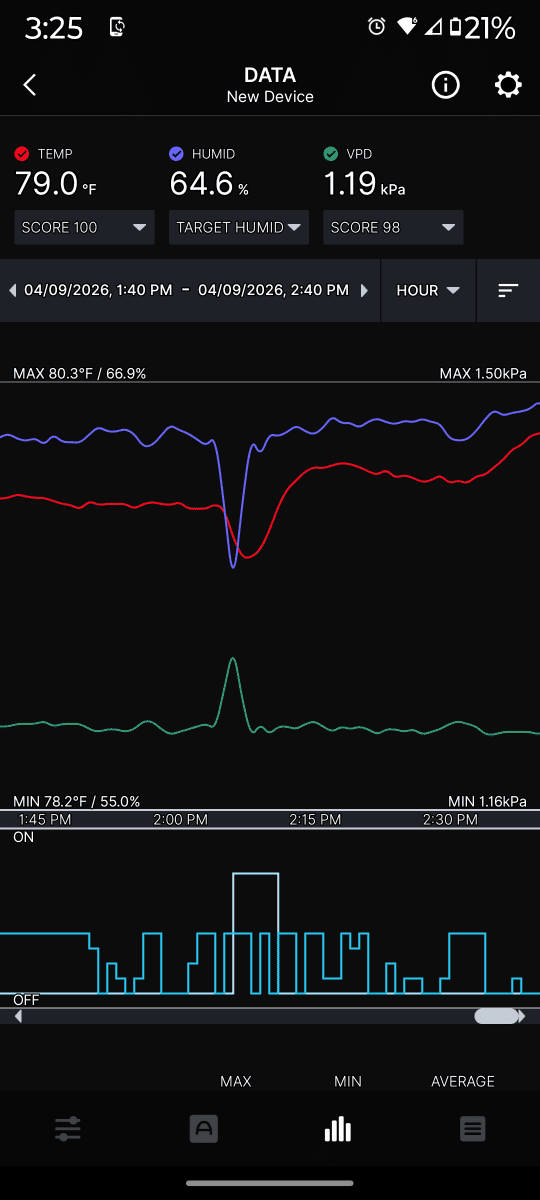Tap the Wi-Fi status icon
This screenshot has width=540, height=1200.
click(407, 27)
